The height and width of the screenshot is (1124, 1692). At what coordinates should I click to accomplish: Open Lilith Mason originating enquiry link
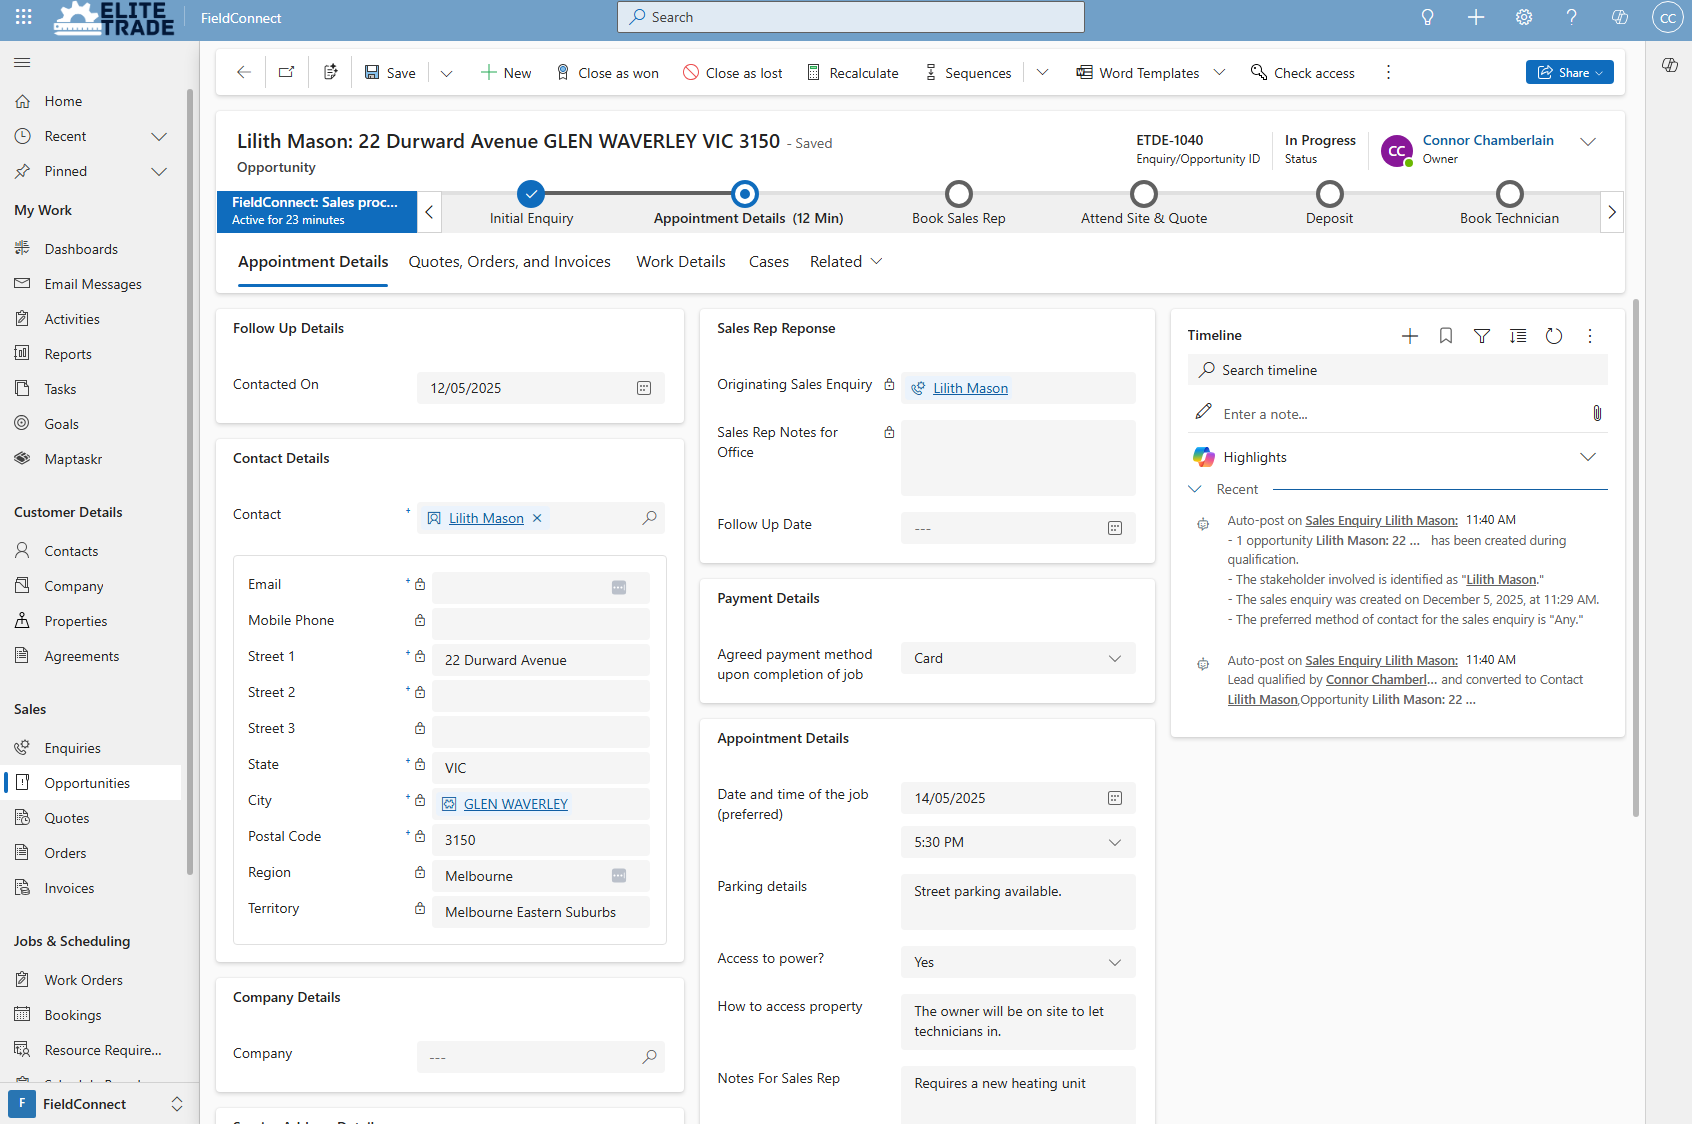970,388
